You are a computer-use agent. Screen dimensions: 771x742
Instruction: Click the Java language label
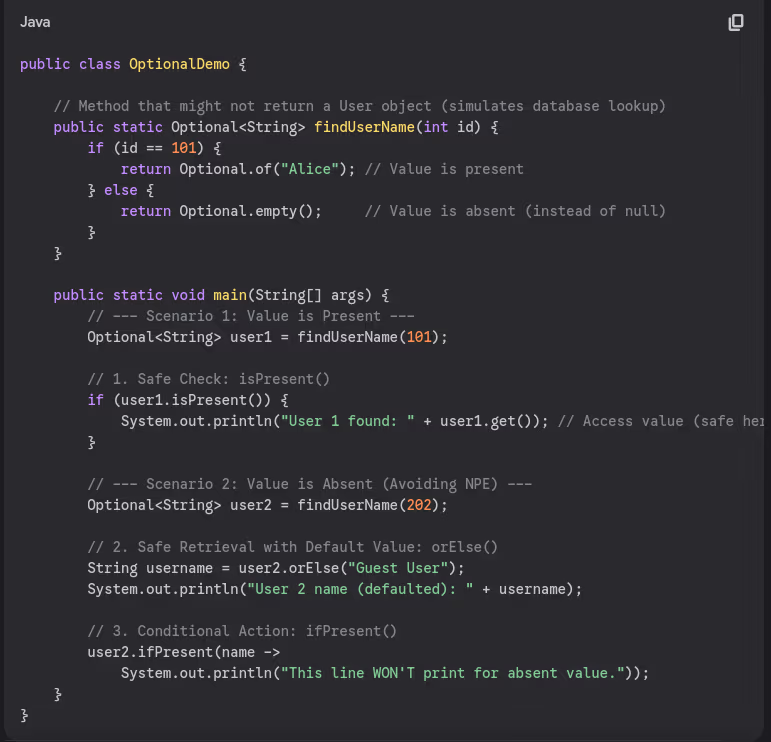35,22
